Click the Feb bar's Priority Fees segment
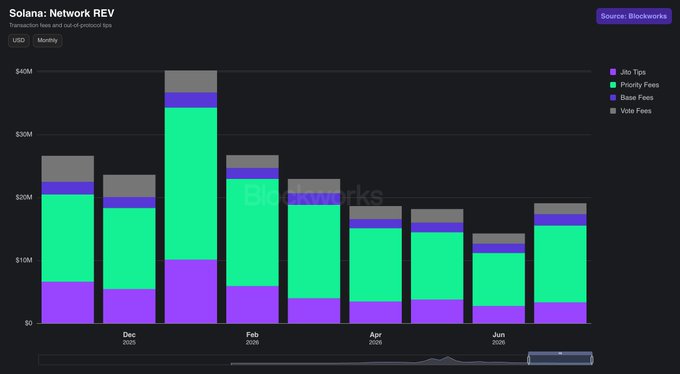This screenshot has height=374, width=680. click(x=252, y=233)
